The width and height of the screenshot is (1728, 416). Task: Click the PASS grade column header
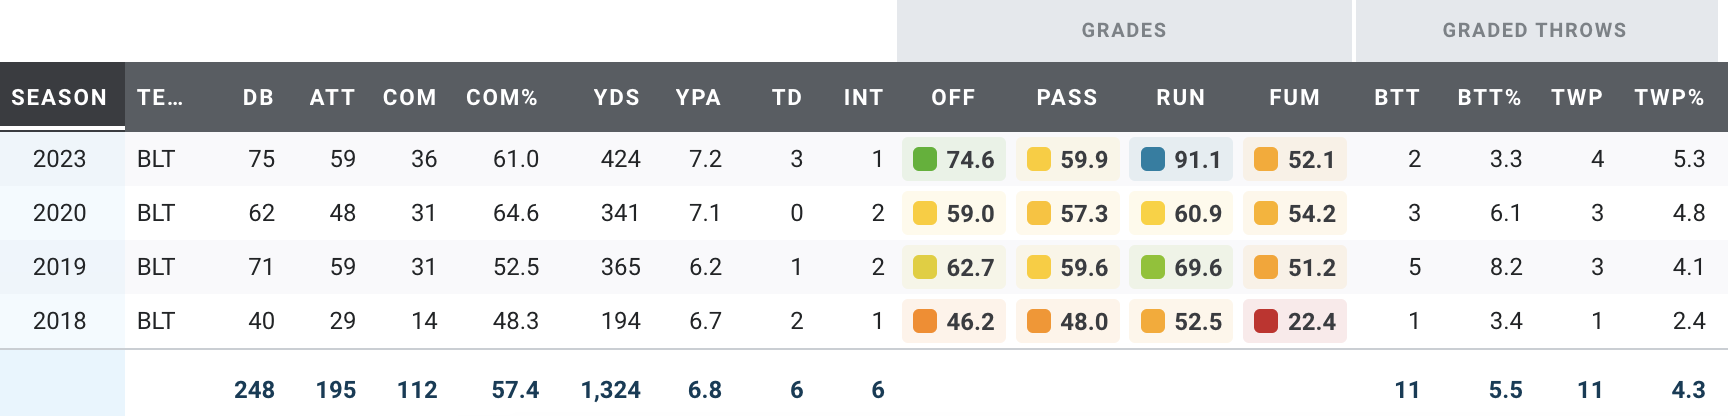1067,97
